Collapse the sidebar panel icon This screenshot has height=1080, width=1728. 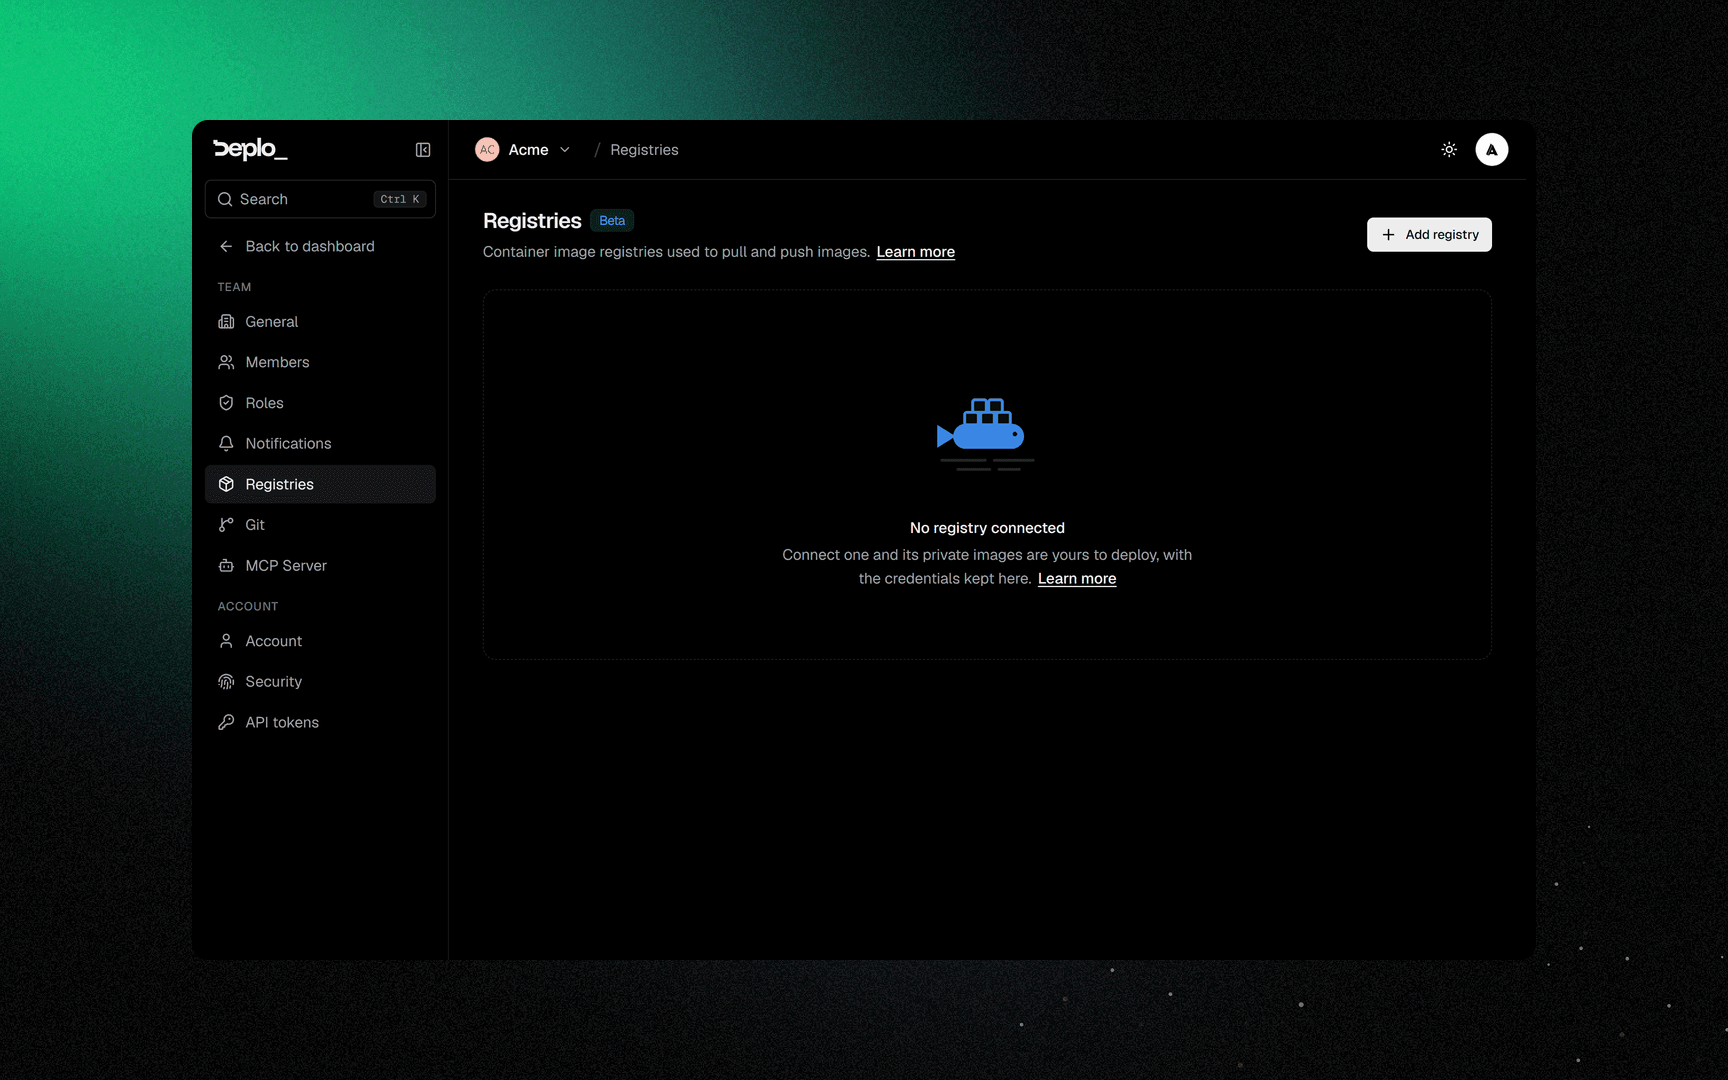[x=423, y=150]
